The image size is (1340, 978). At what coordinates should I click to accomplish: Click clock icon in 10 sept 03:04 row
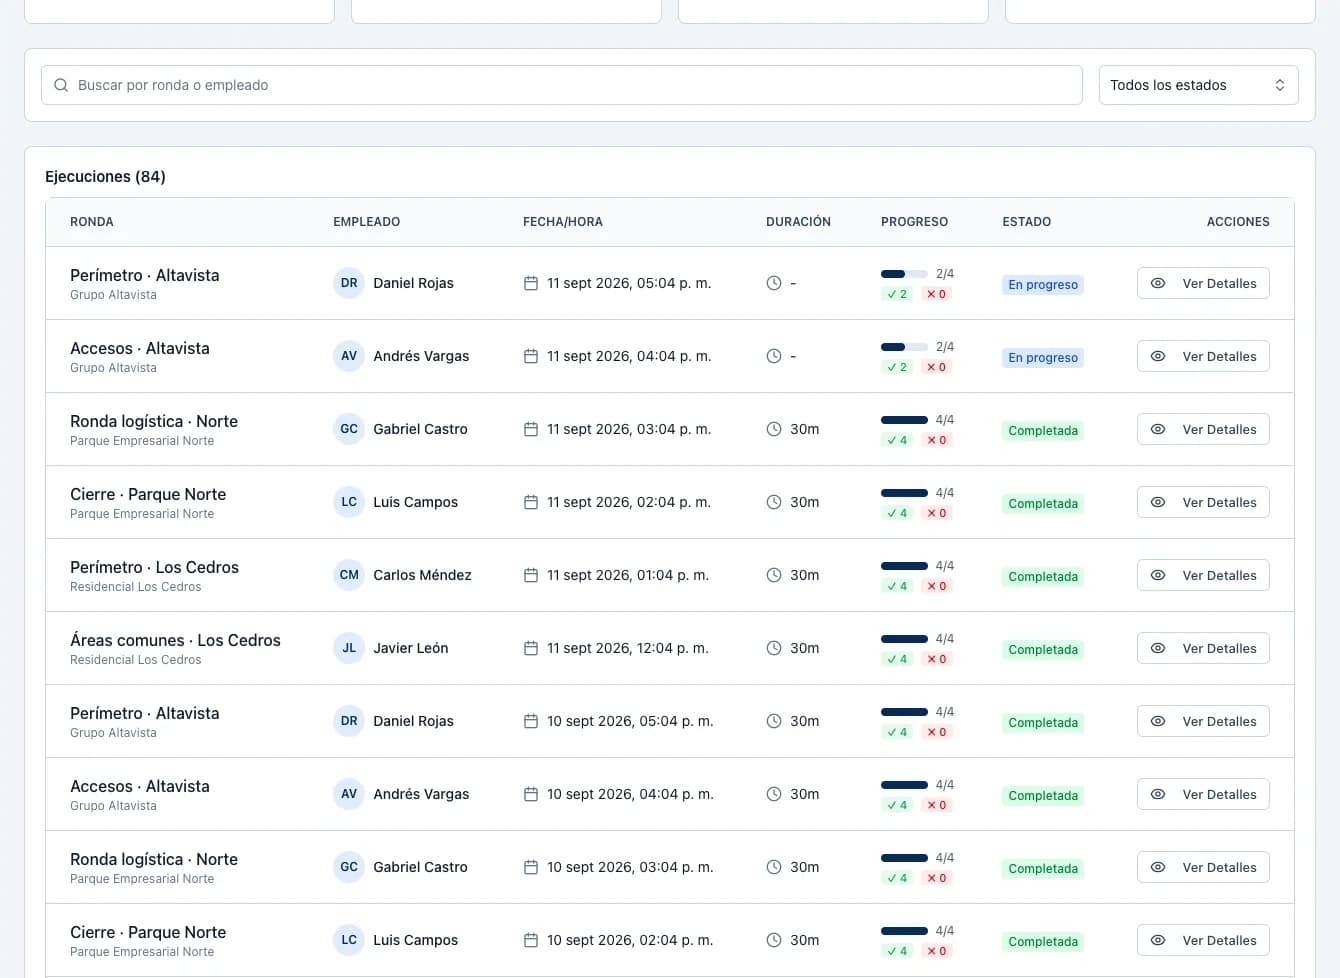click(774, 867)
